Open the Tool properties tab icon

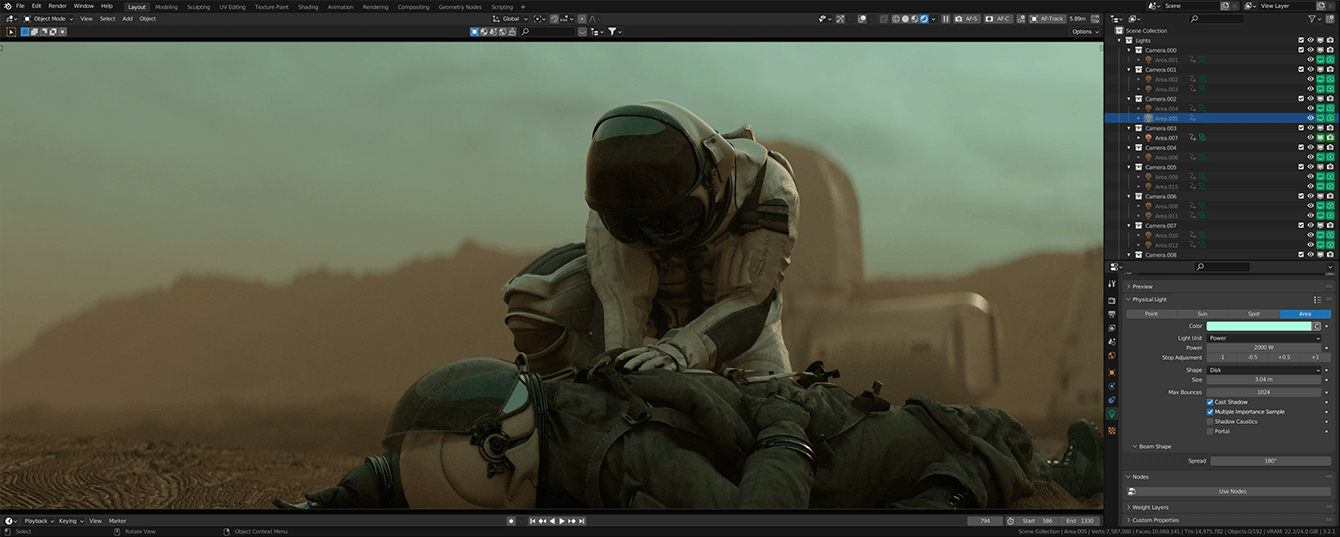tap(1112, 284)
